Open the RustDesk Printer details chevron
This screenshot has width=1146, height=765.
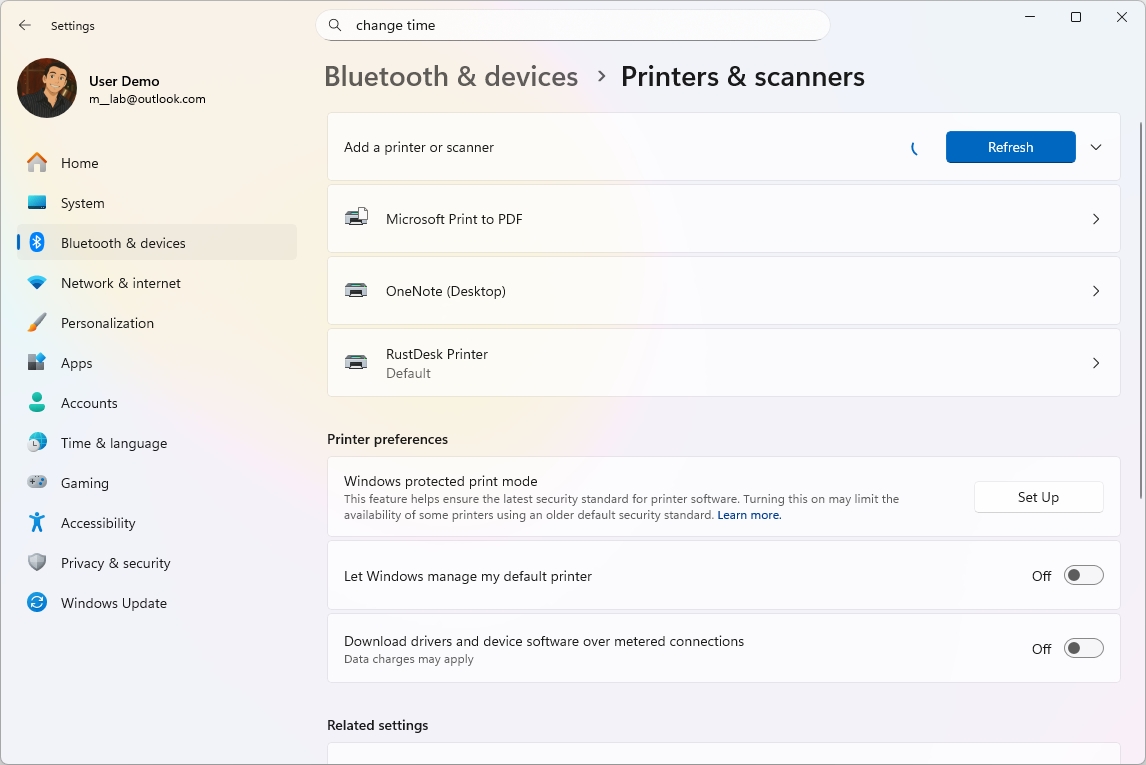(1096, 362)
